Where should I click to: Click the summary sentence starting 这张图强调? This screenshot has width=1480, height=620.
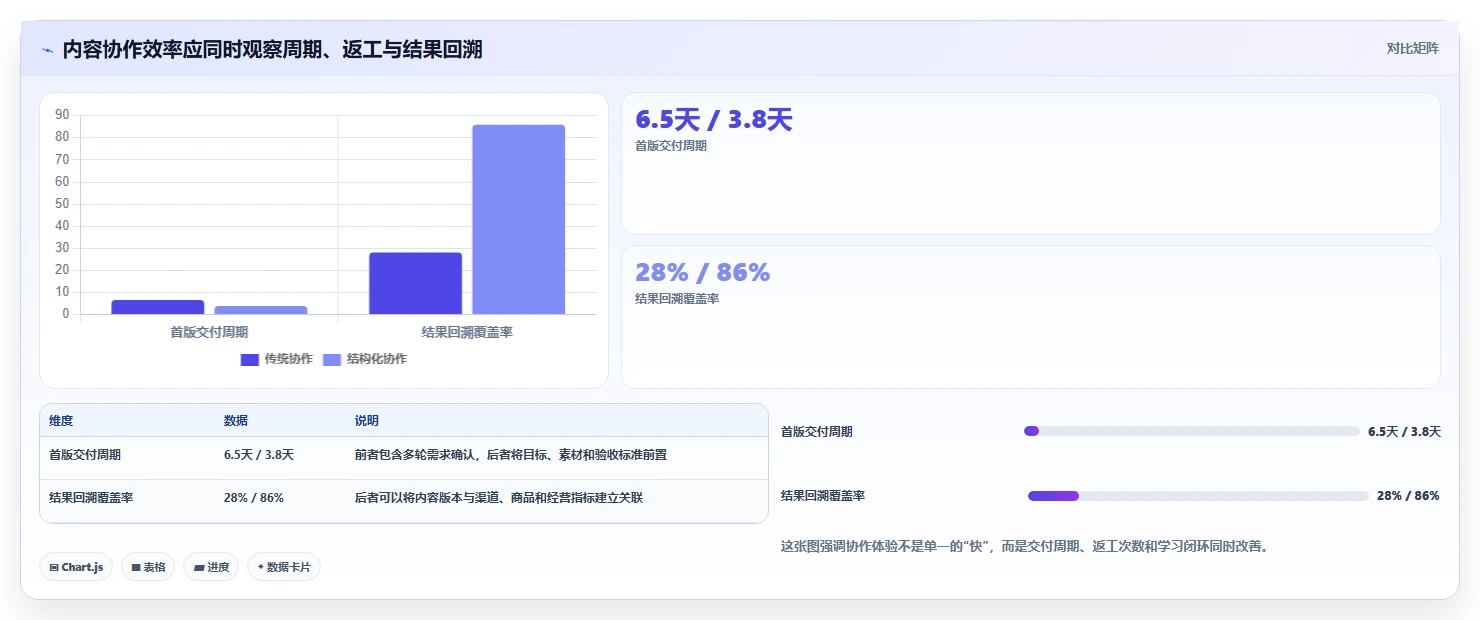[1025, 547]
